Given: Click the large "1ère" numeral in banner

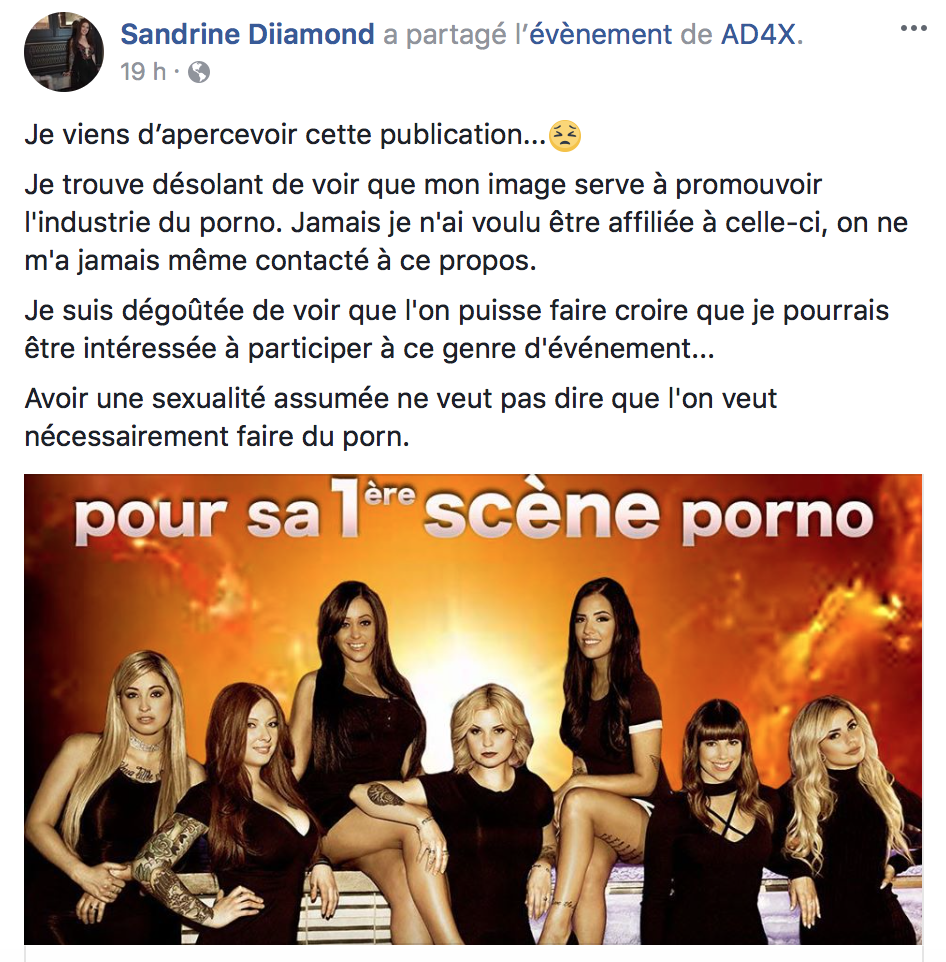Looking at the screenshot, I should click(372, 508).
